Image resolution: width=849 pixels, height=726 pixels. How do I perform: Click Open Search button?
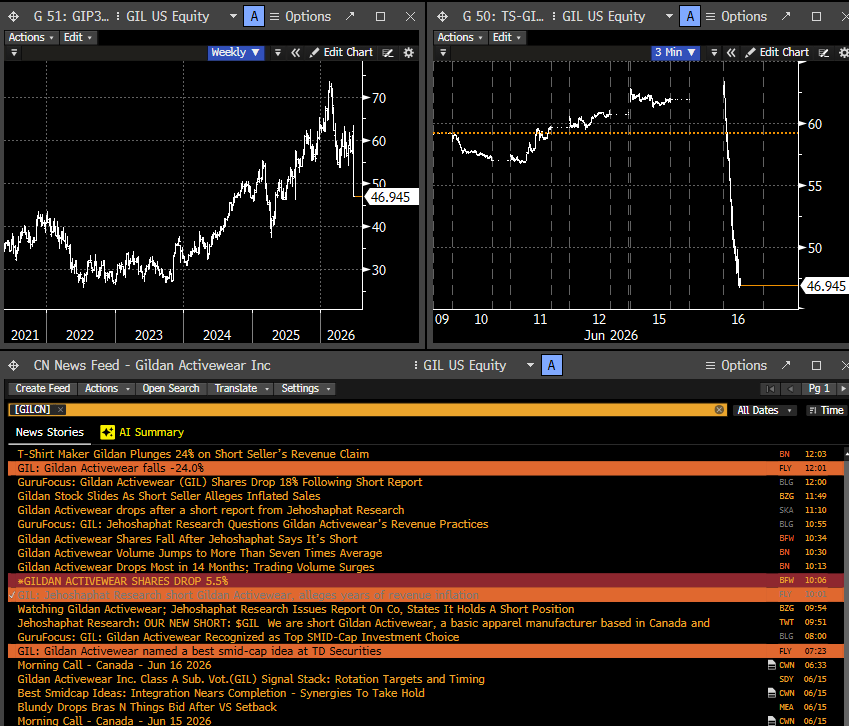coord(171,389)
